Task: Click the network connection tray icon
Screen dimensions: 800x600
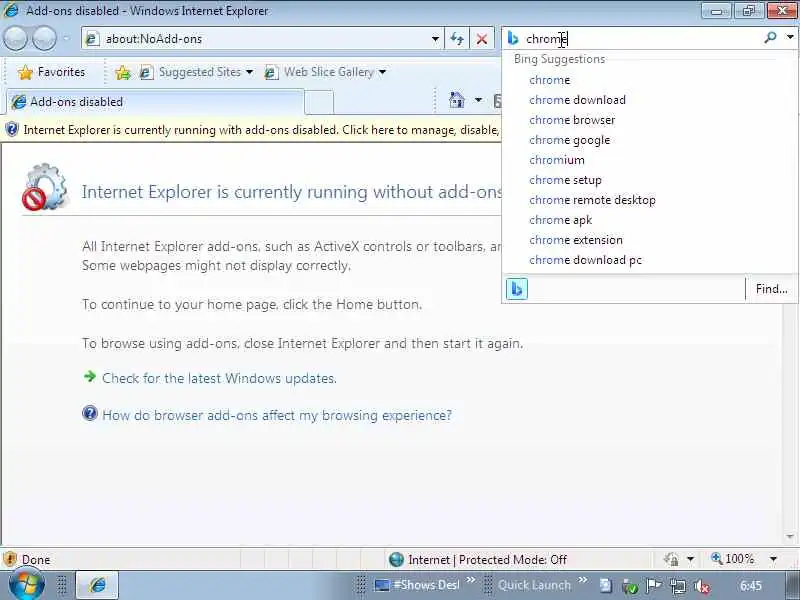Action: pos(678,586)
